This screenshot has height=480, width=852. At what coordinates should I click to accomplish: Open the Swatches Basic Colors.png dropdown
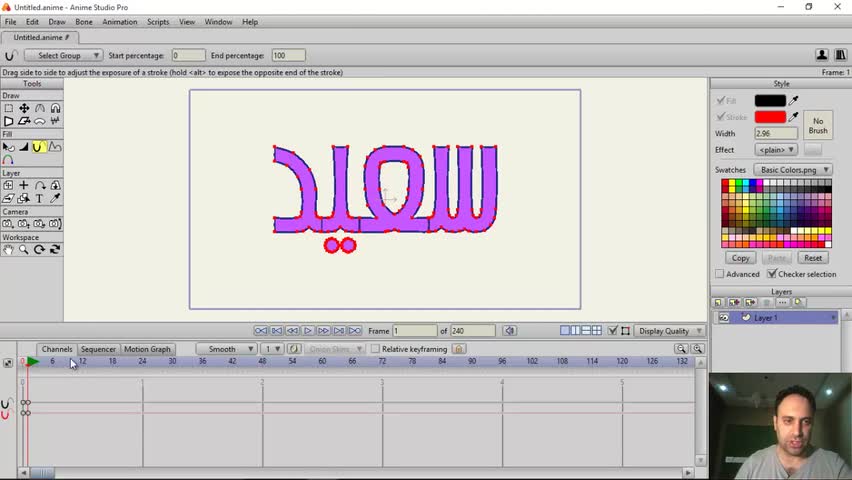793,170
